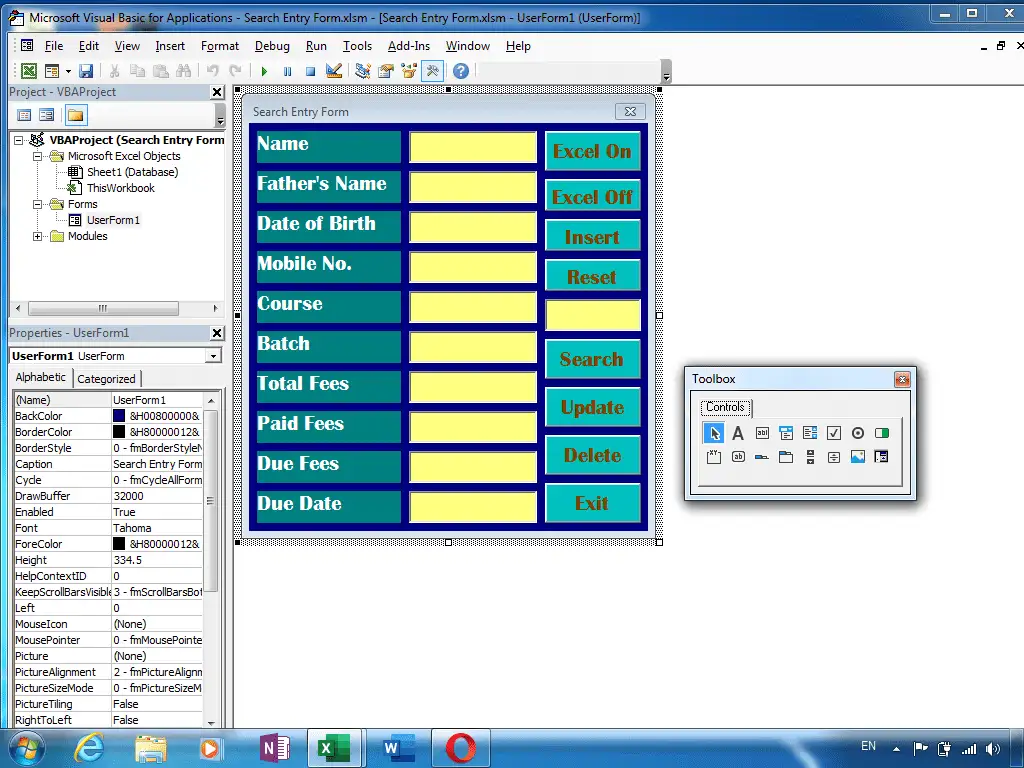The image size is (1024, 768).
Task: Select the ComboBox tool in Toolbox
Action: coord(786,432)
